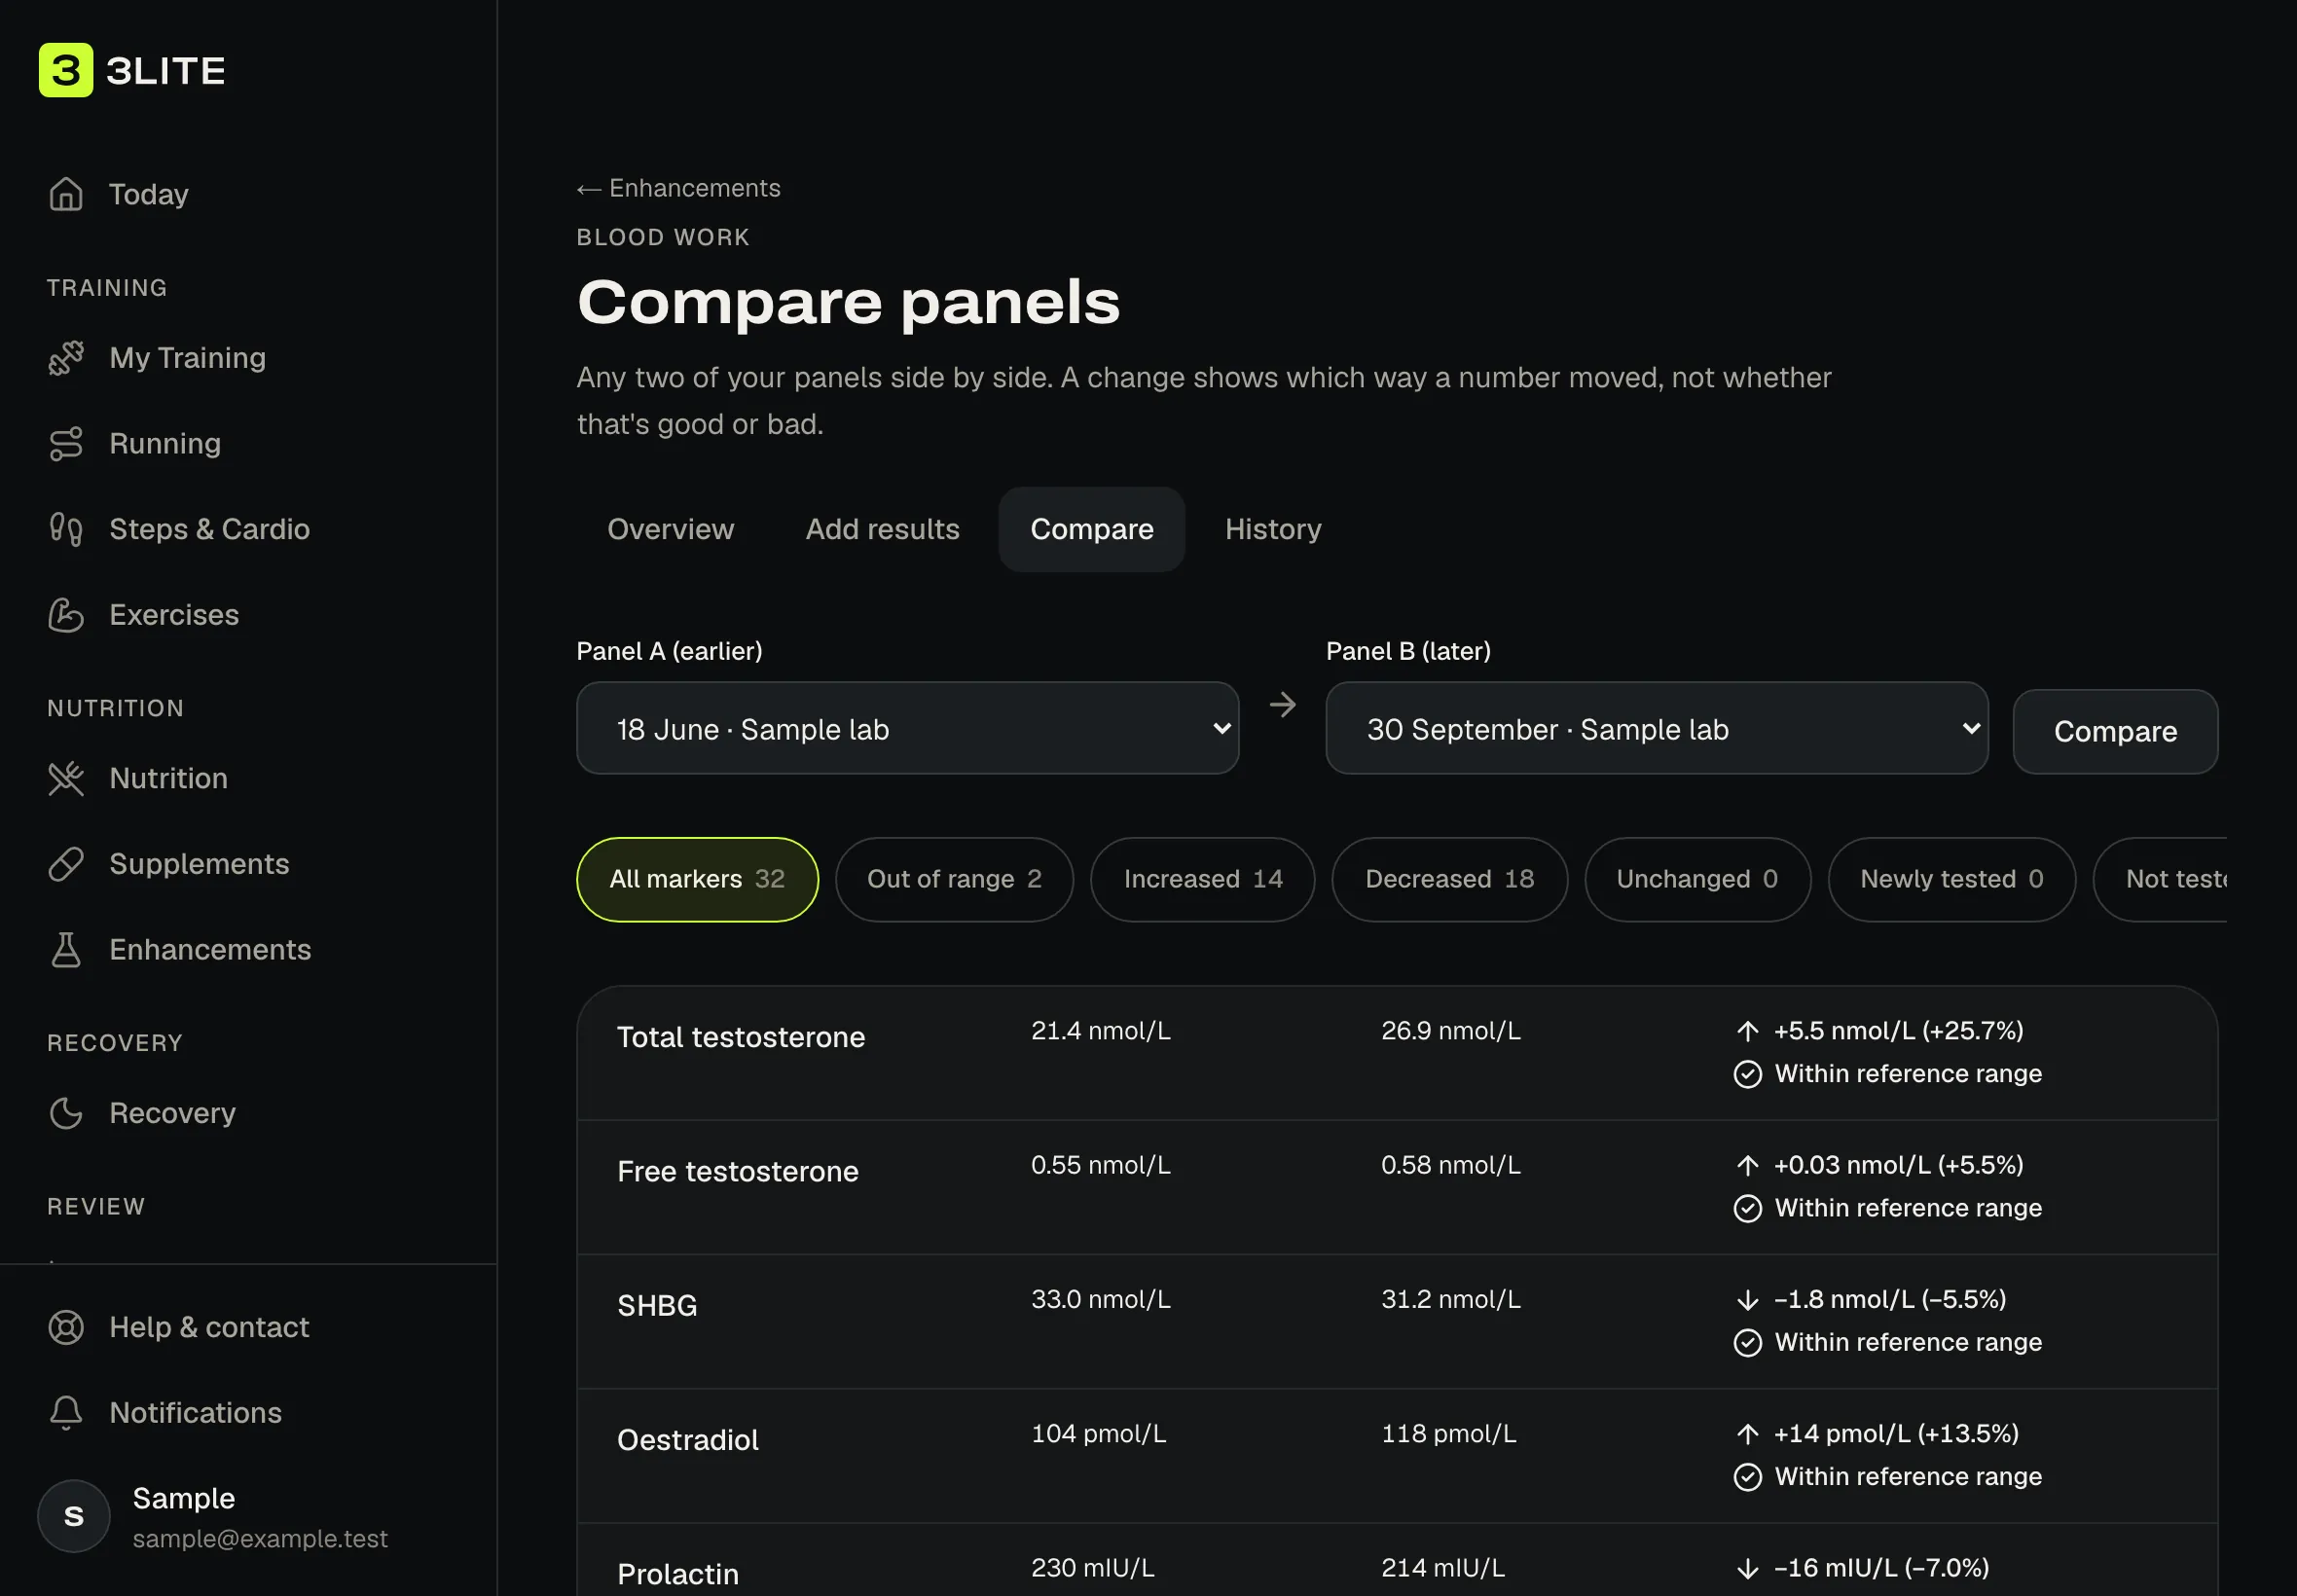2297x1596 pixels.
Task: Filter by Unchanged markers
Action: (x=1697, y=879)
